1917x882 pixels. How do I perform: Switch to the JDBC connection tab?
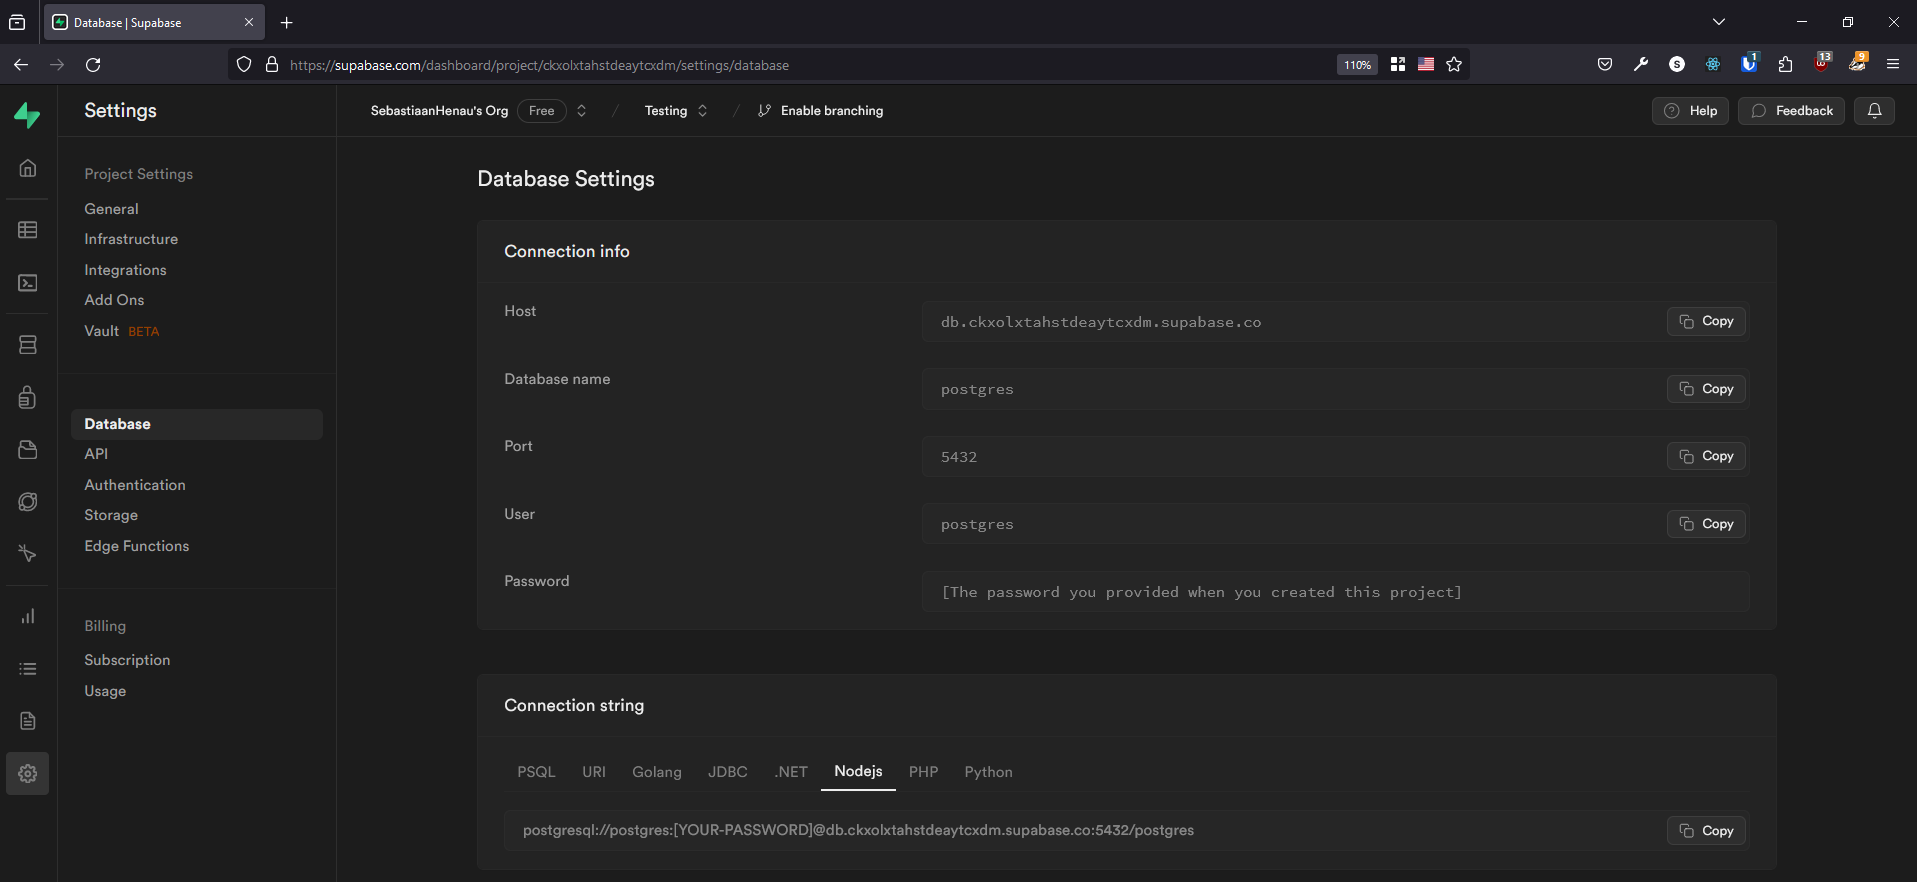click(728, 772)
